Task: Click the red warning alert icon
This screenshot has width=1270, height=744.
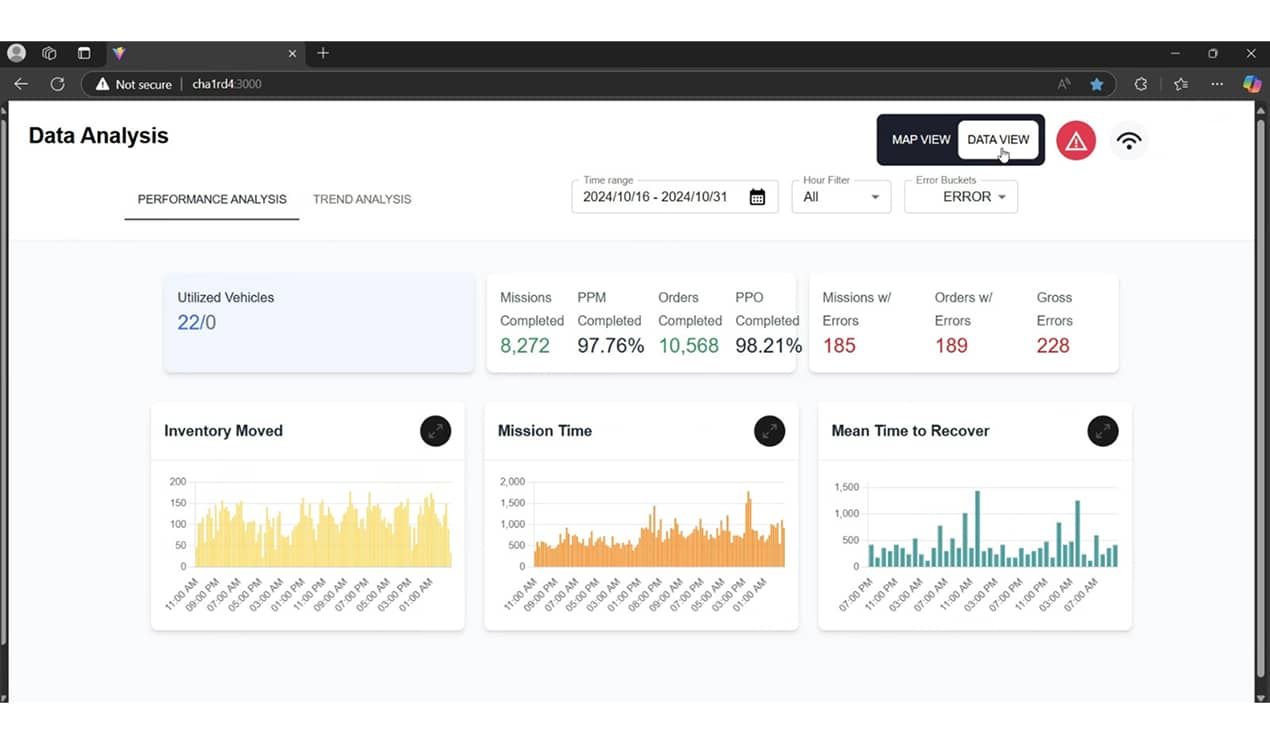Action: click(1076, 141)
